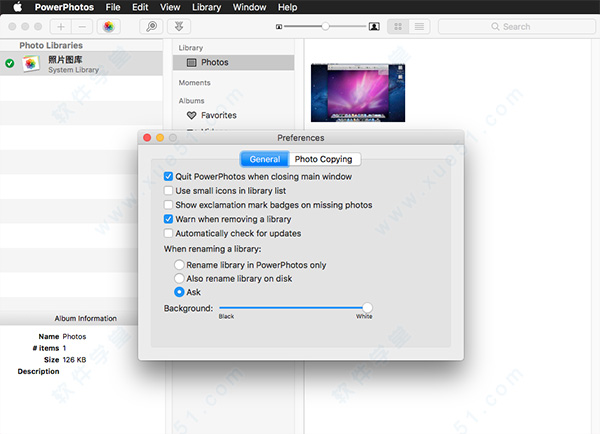
Task: Click the Photo Libraries header
Action: [51, 45]
